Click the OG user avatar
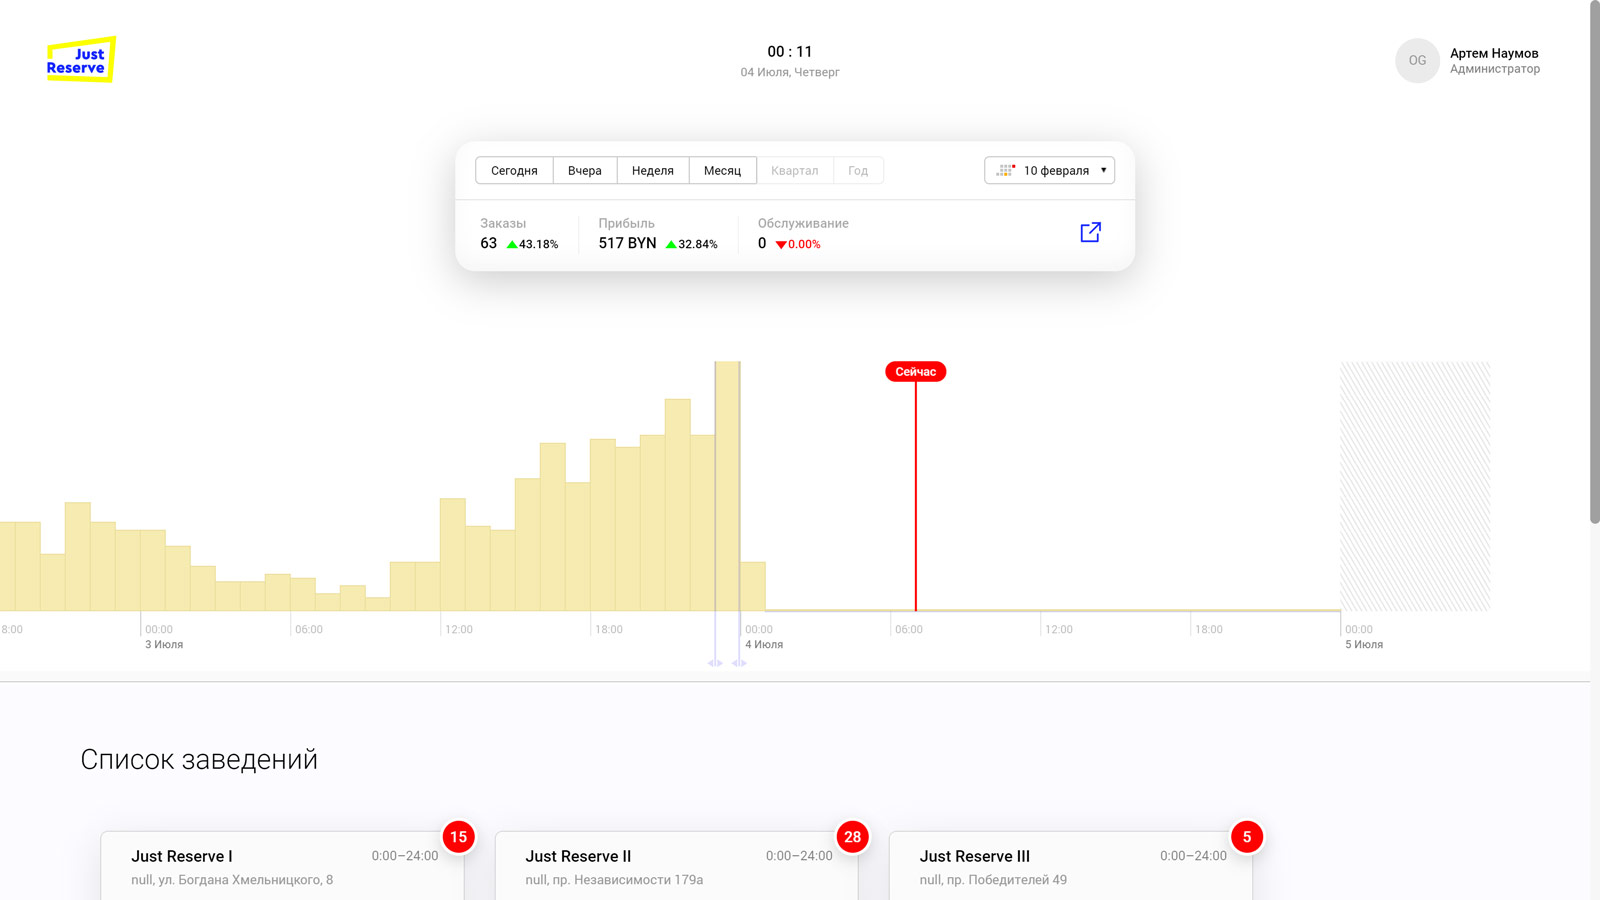Viewport: 1600px width, 900px height. [1417, 61]
